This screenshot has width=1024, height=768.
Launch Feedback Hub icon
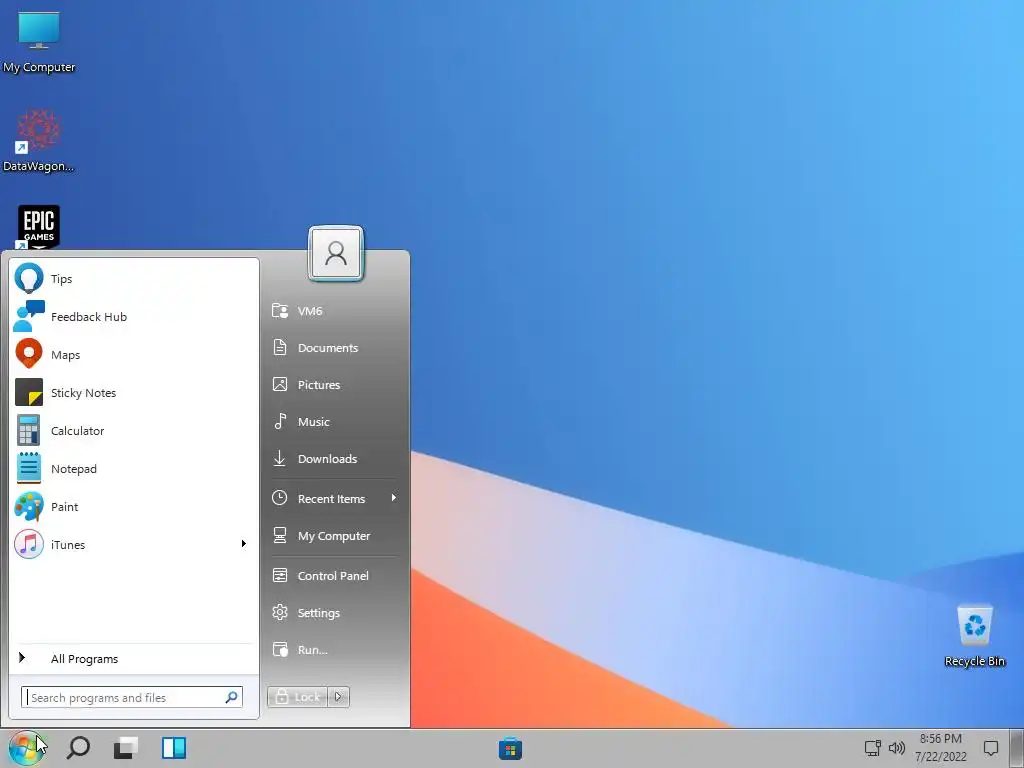[29, 316]
